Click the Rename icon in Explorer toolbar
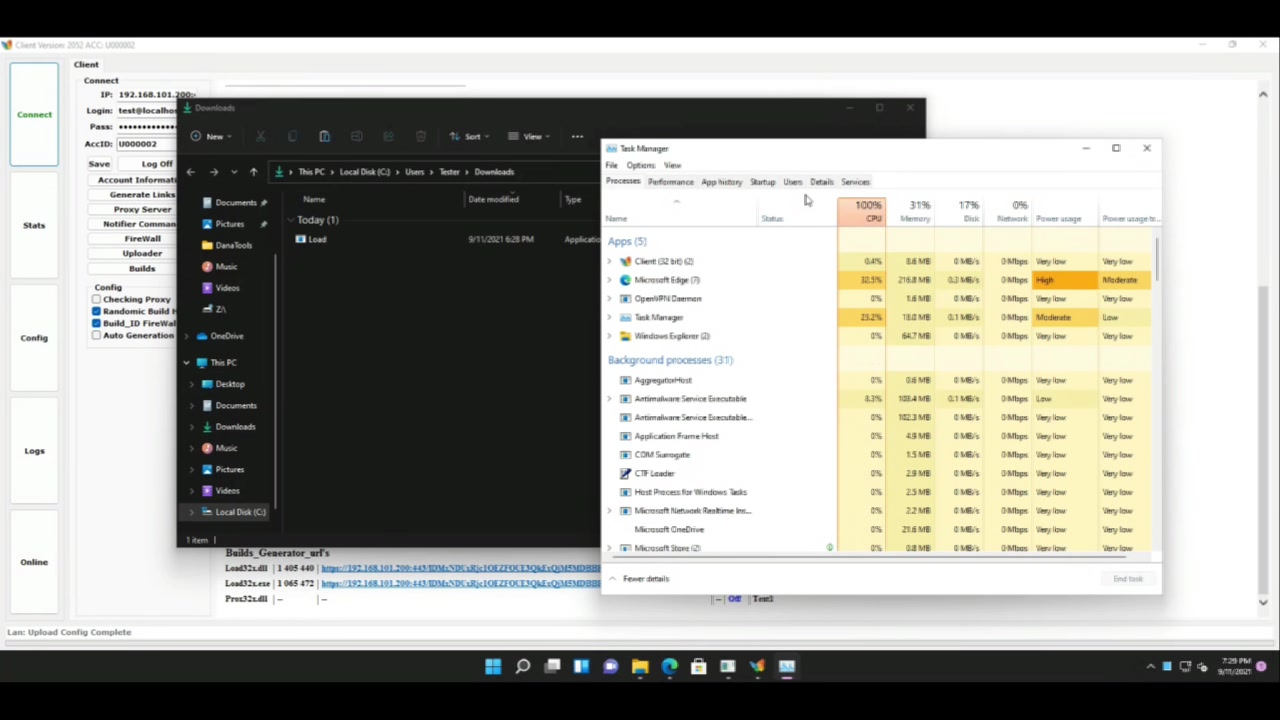This screenshot has width=1280, height=720. pyautogui.click(x=356, y=136)
